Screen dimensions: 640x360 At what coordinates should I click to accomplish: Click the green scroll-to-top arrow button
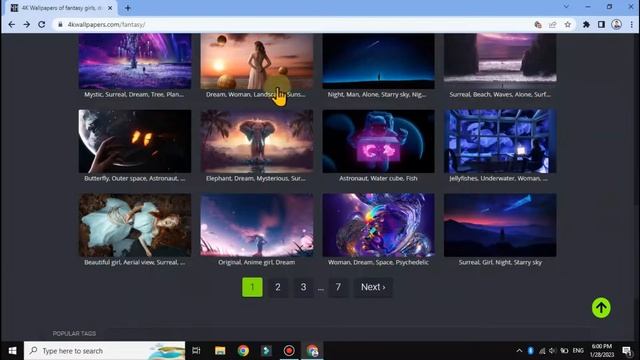click(x=601, y=308)
